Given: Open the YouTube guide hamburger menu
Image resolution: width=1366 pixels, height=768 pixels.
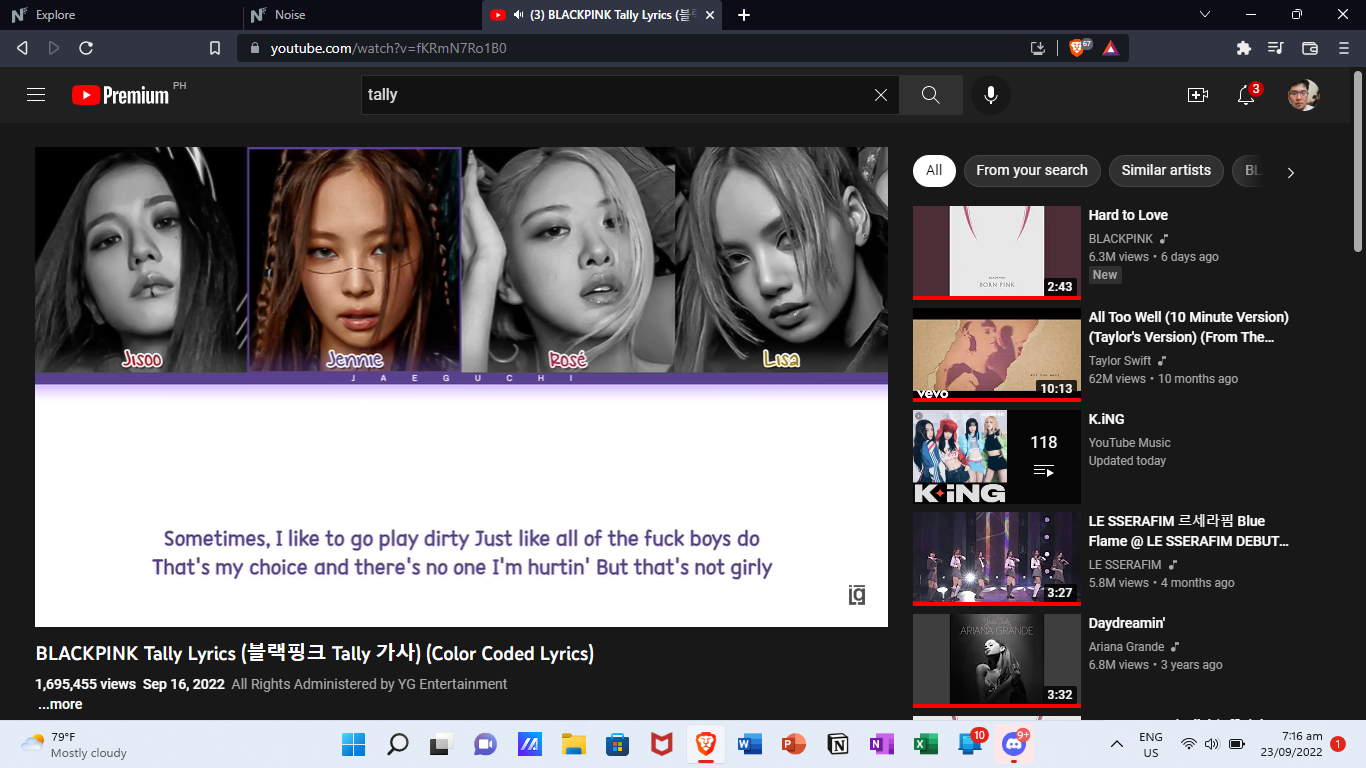Looking at the screenshot, I should coord(36,95).
